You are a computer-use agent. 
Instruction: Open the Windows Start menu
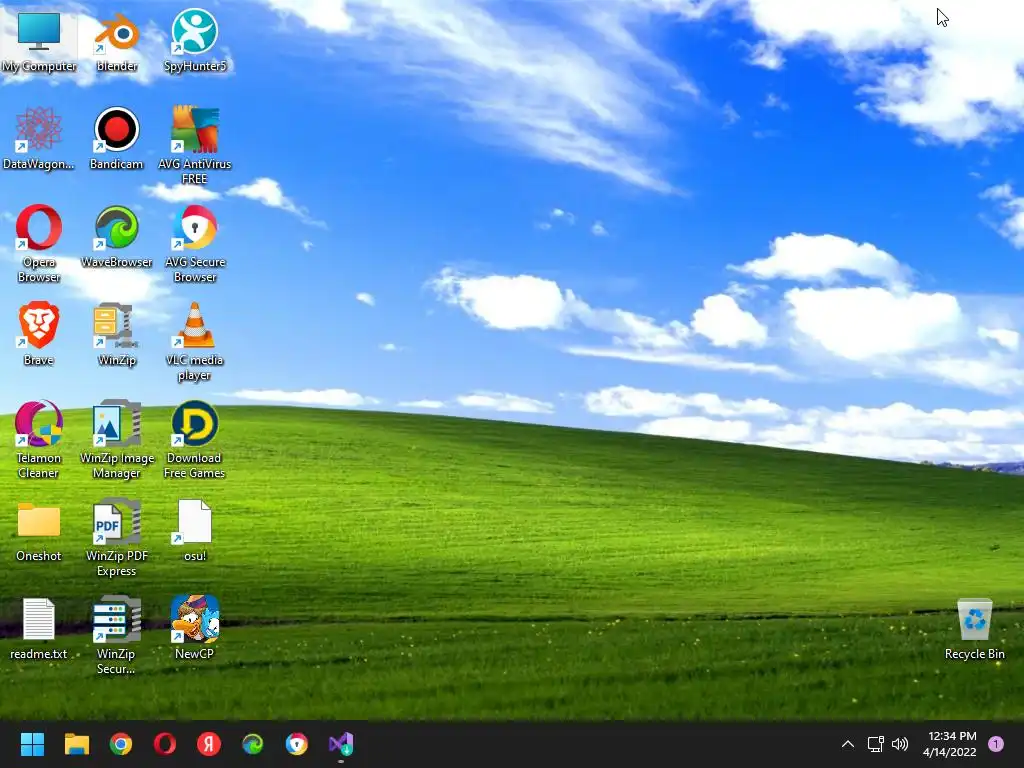(x=32, y=744)
